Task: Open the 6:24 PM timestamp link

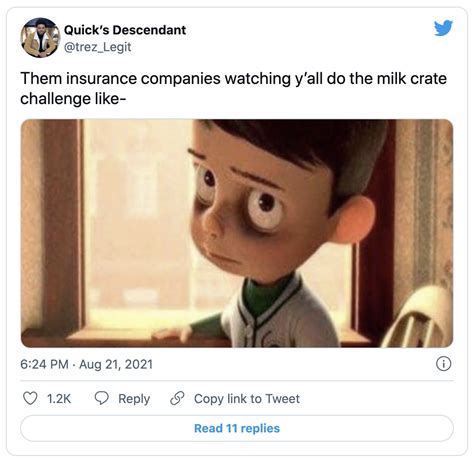Action: (x=44, y=364)
